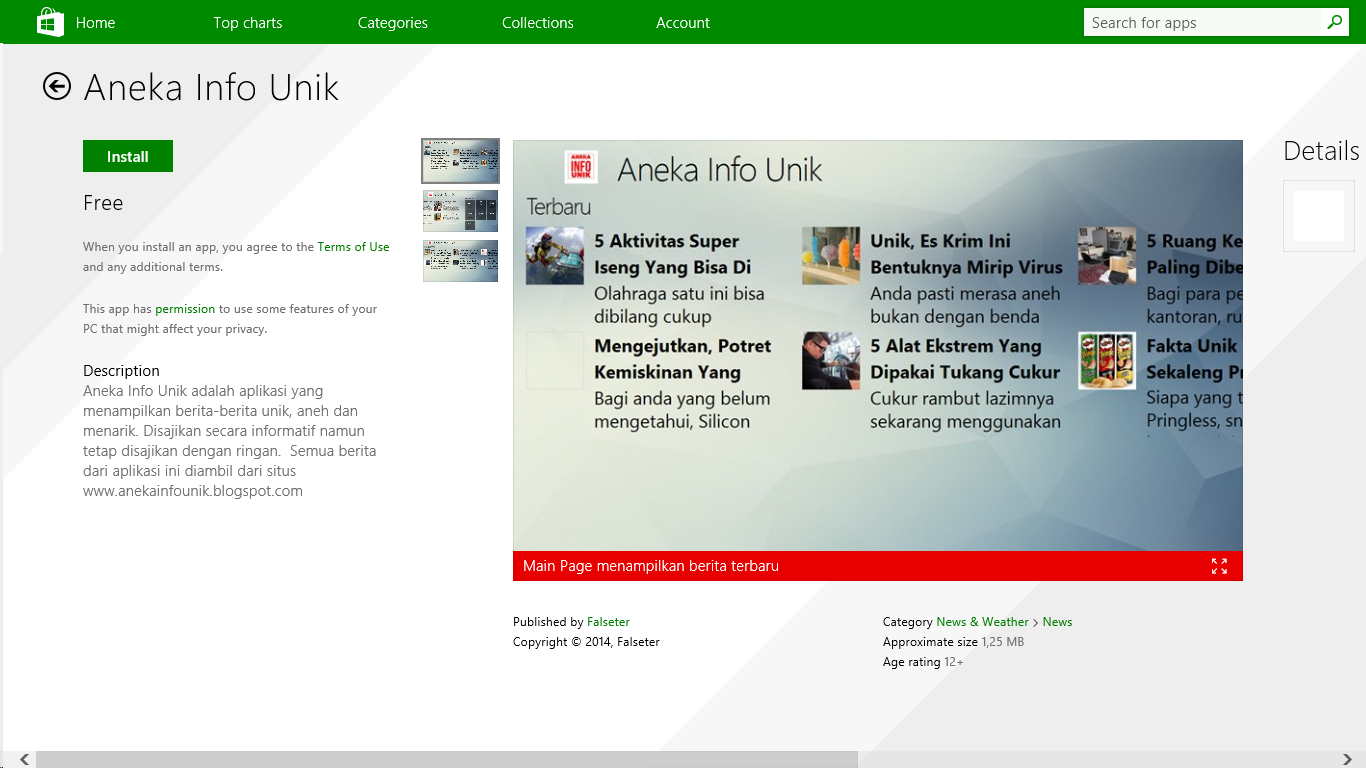Click the main app screenshot preview
The height and width of the screenshot is (768, 1366).
coord(878,345)
